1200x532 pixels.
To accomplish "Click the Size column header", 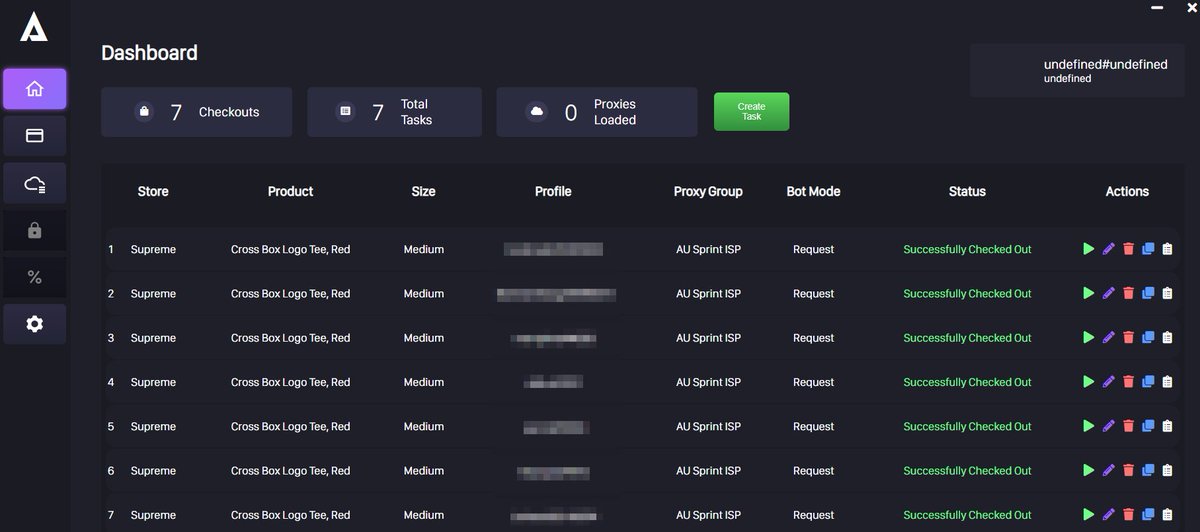I will [x=424, y=191].
